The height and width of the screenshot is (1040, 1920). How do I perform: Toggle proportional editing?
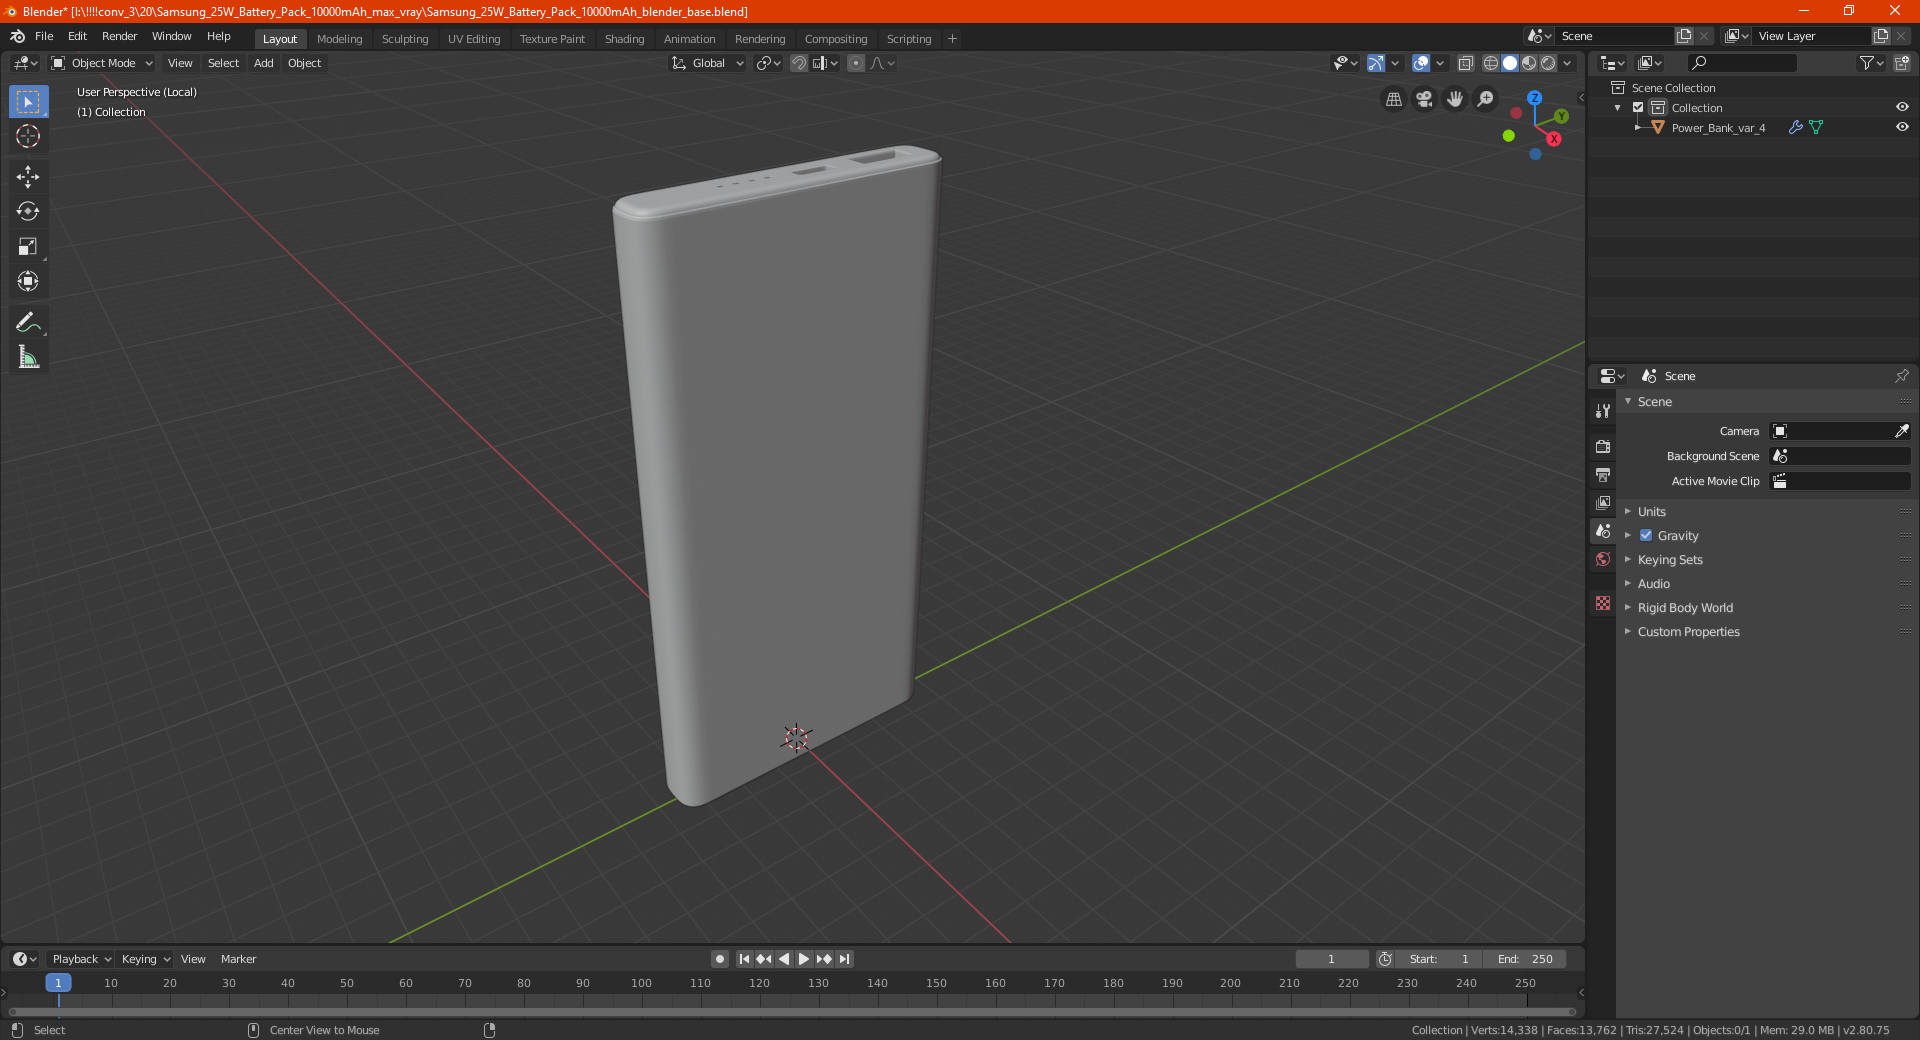tap(856, 63)
